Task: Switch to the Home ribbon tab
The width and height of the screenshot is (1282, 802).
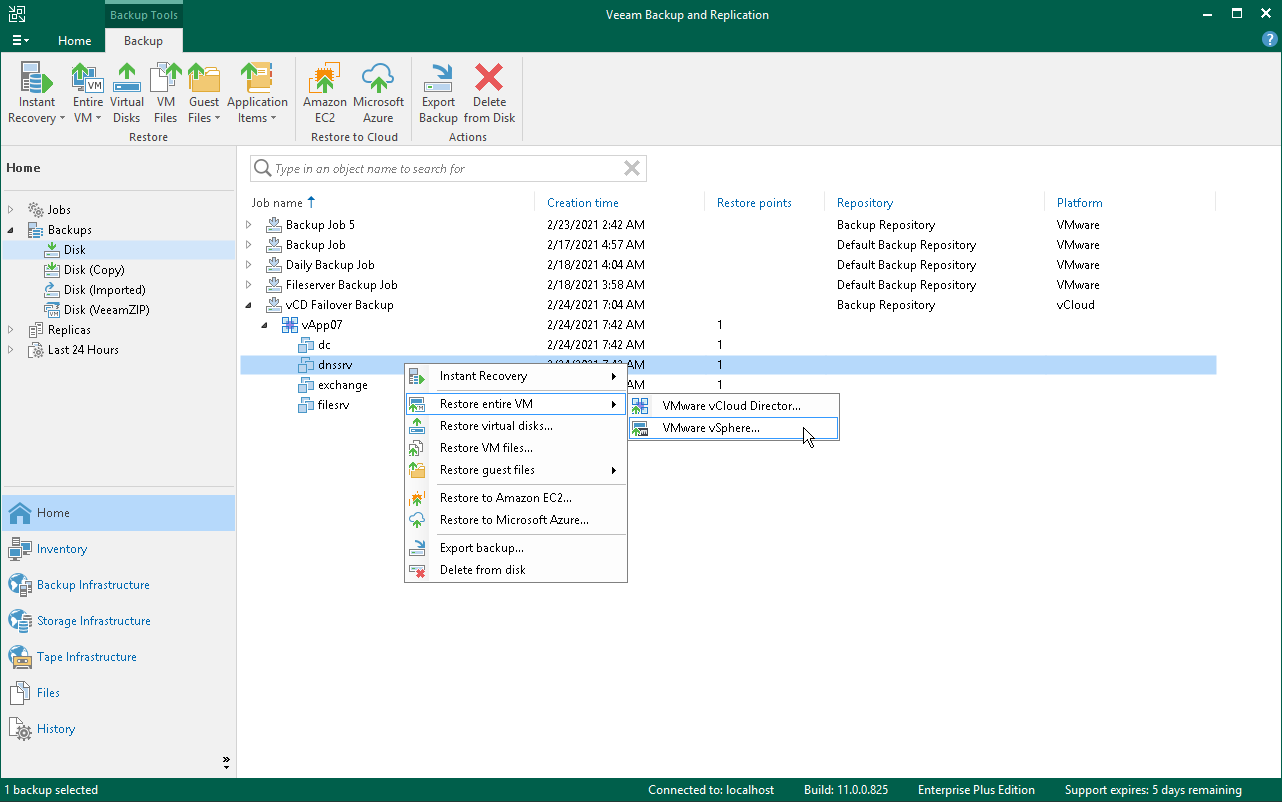Action: tap(75, 41)
